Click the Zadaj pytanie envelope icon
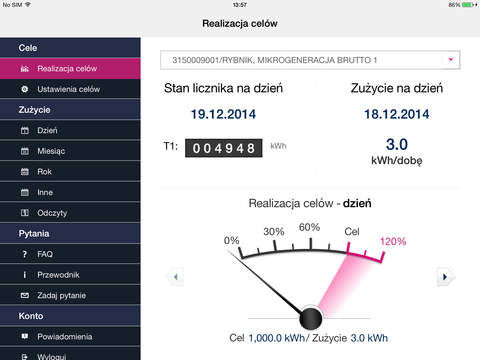Viewport: 480px width, 360px height. (25, 295)
